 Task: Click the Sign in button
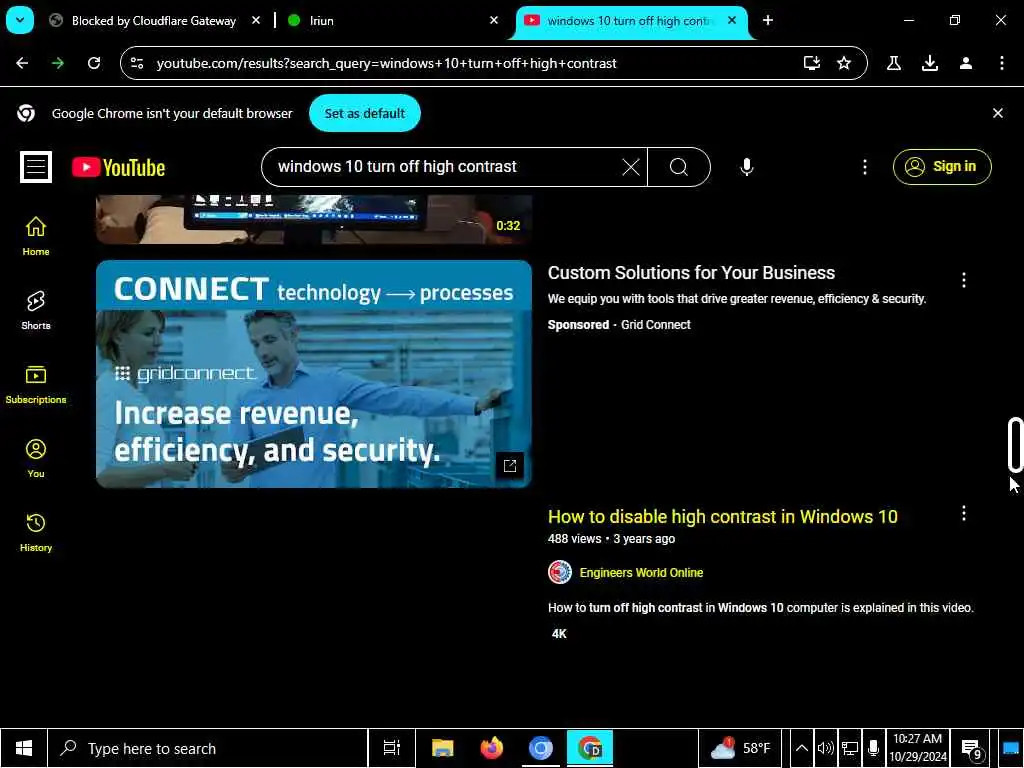click(x=942, y=167)
